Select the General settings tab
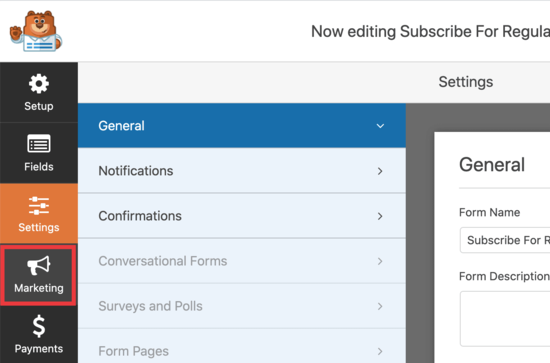The width and height of the screenshot is (550, 363). pos(242,126)
